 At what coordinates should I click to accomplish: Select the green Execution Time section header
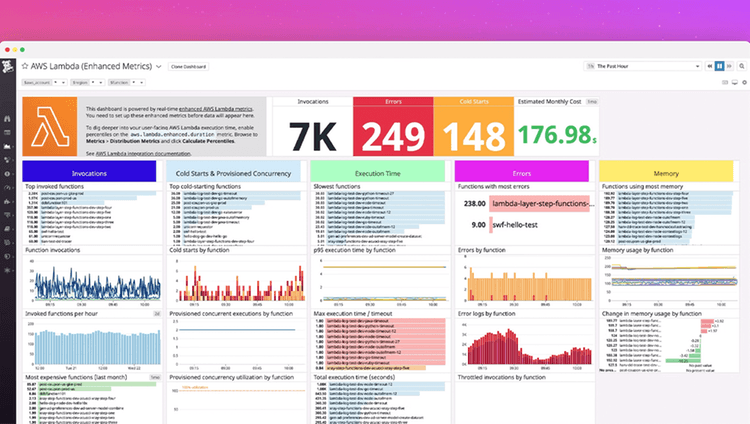pos(377,173)
